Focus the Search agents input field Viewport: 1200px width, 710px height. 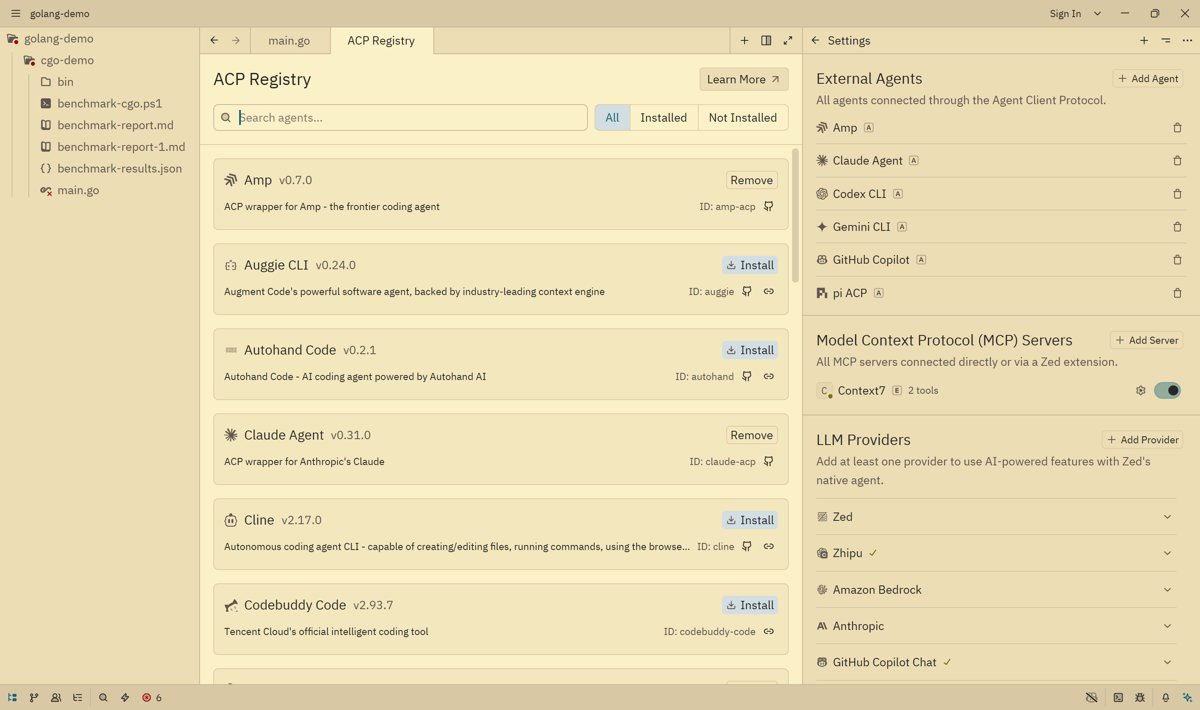point(410,118)
